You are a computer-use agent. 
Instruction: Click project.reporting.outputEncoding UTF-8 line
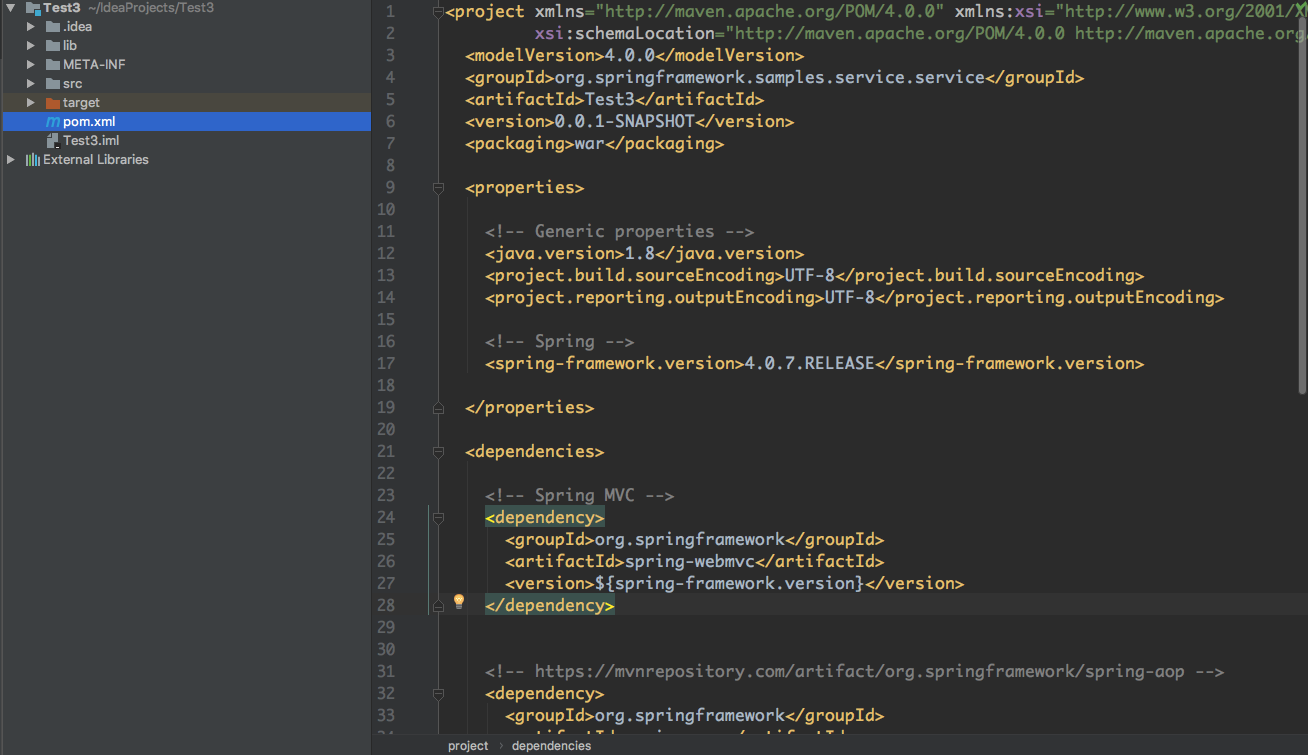pyautogui.click(x=854, y=297)
